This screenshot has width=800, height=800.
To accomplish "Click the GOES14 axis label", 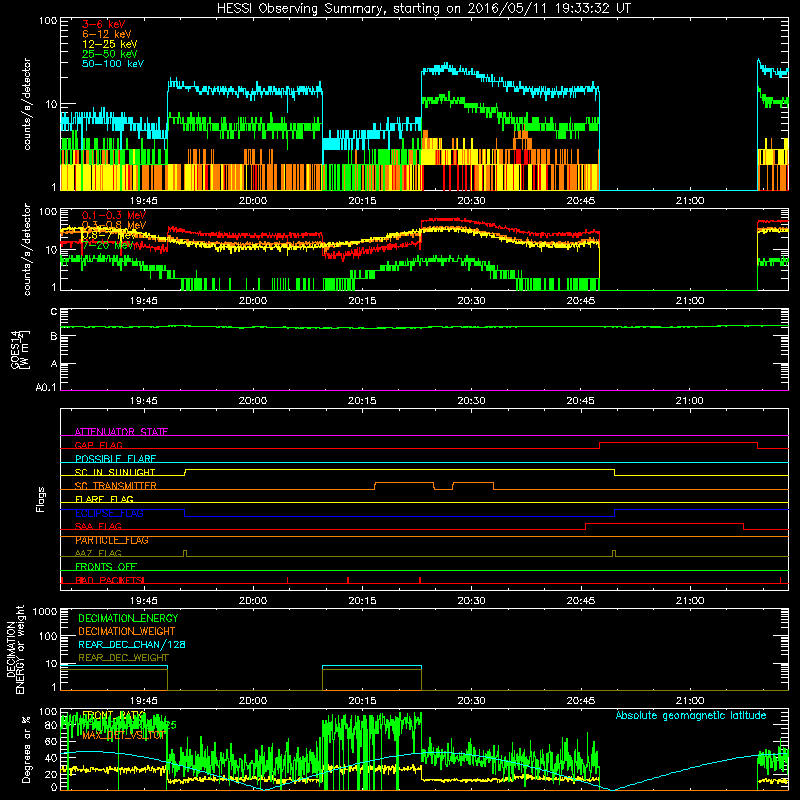I will (x=20, y=349).
